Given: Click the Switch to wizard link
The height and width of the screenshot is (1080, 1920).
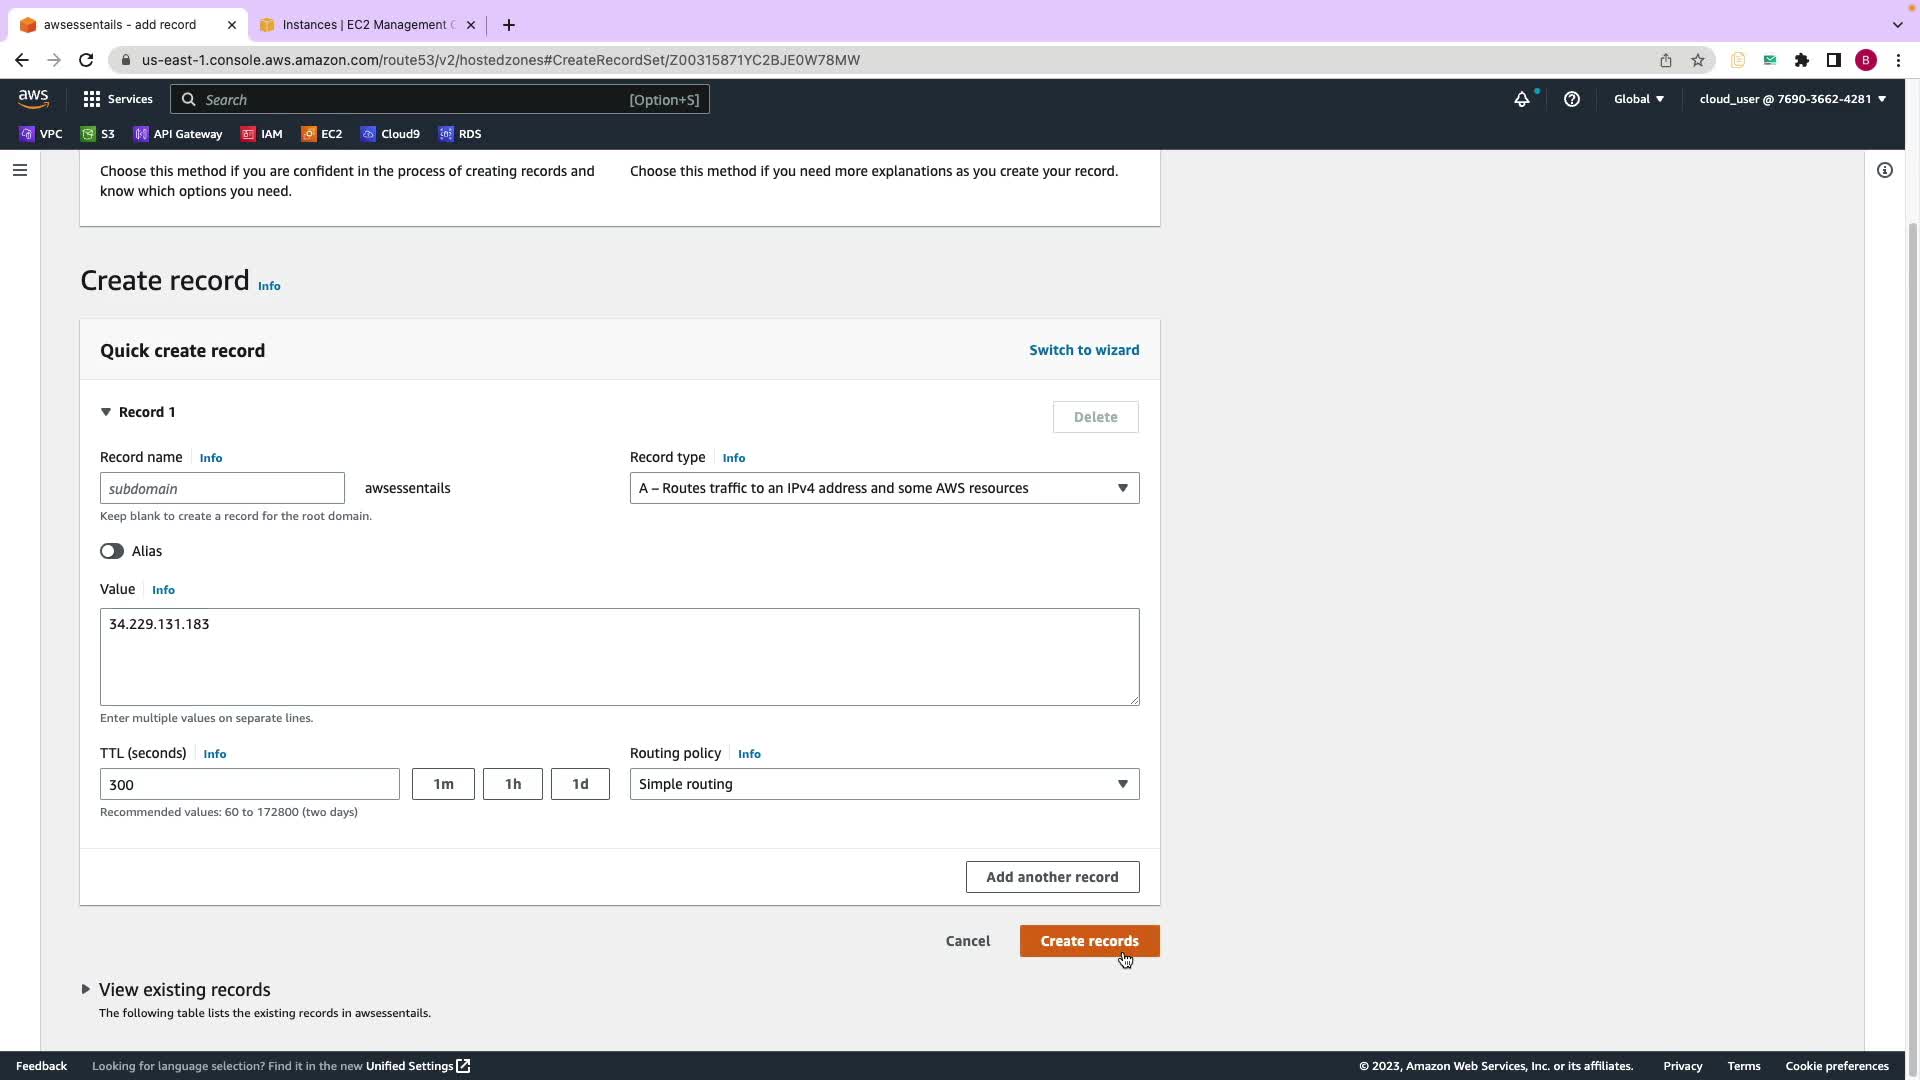Looking at the screenshot, I should tap(1084, 350).
